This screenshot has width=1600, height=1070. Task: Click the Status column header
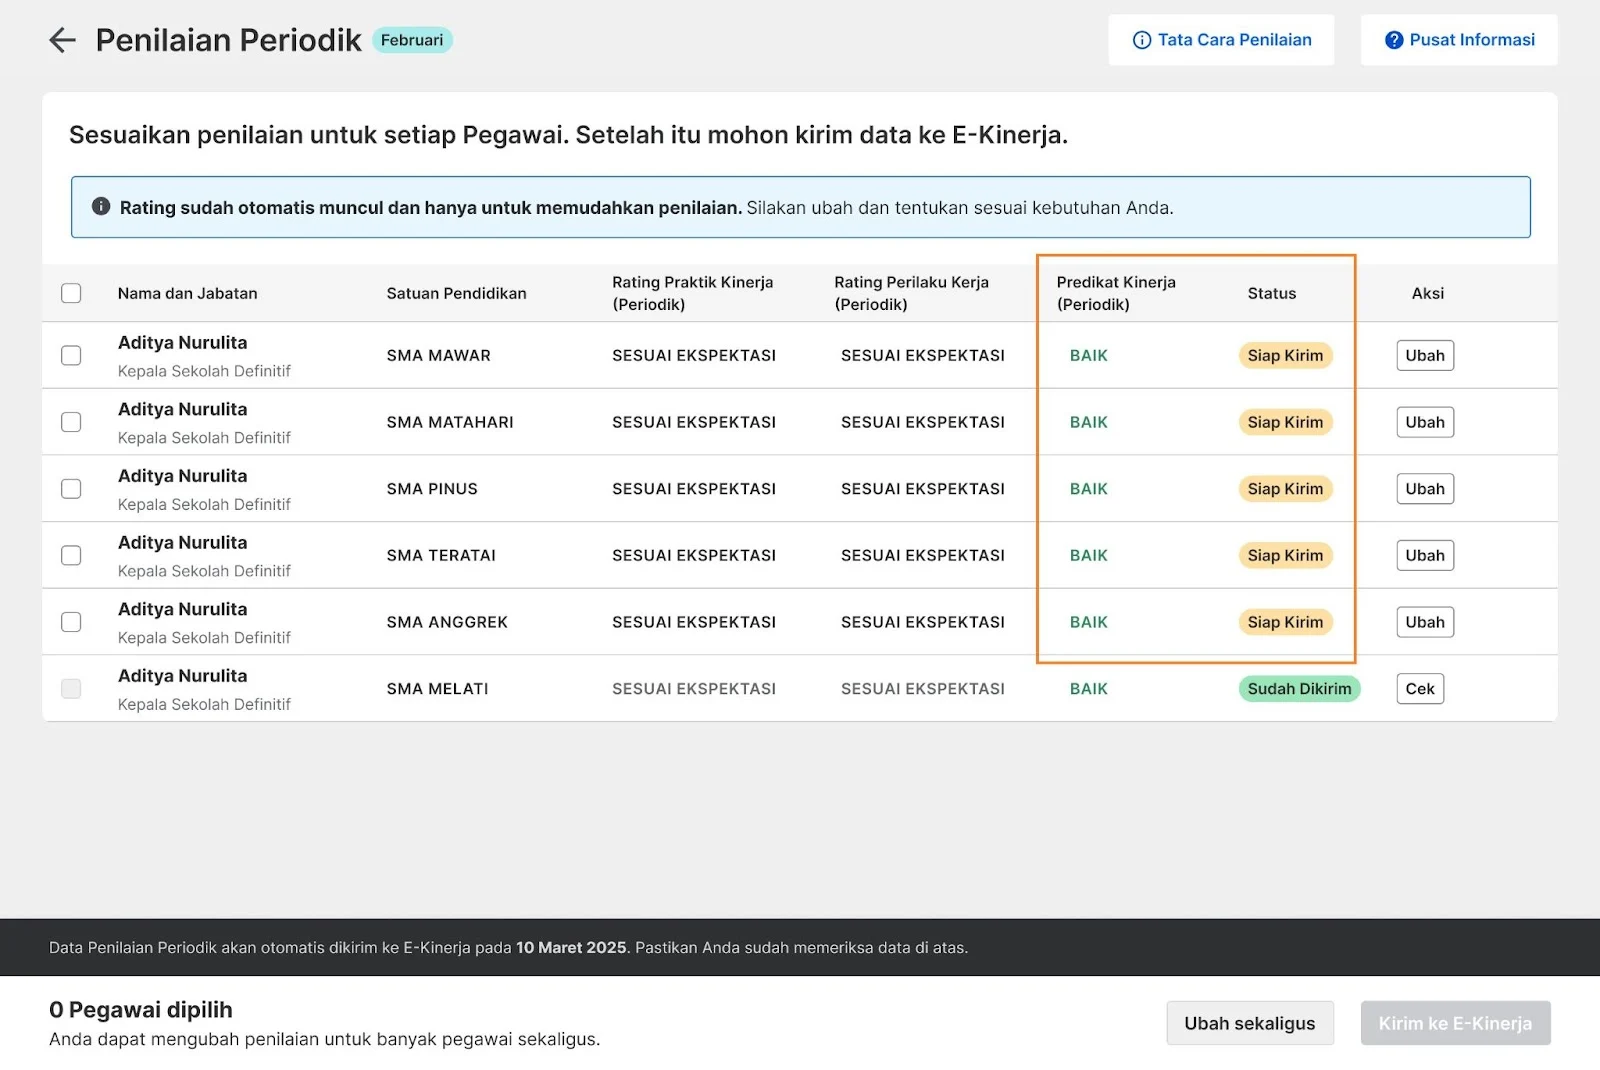[1272, 293]
